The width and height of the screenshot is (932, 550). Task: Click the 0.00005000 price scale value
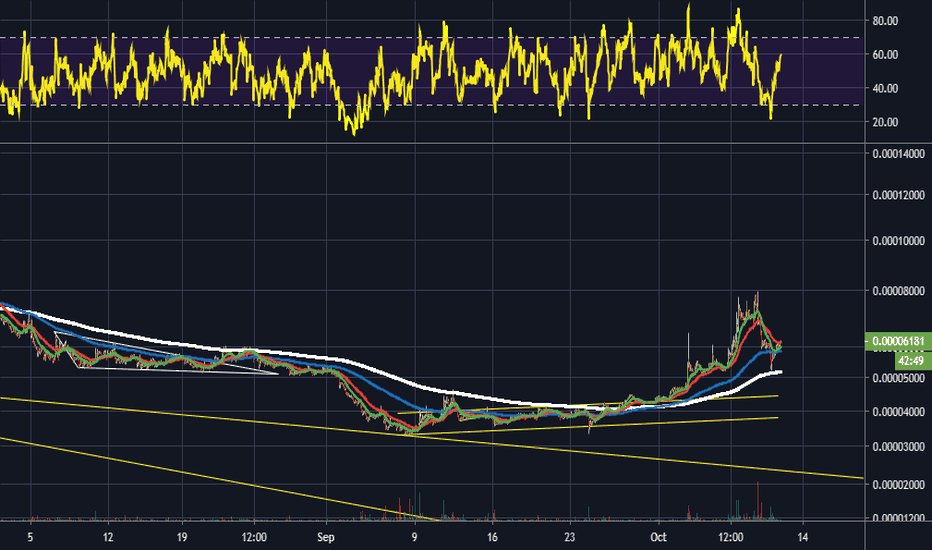click(x=898, y=378)
